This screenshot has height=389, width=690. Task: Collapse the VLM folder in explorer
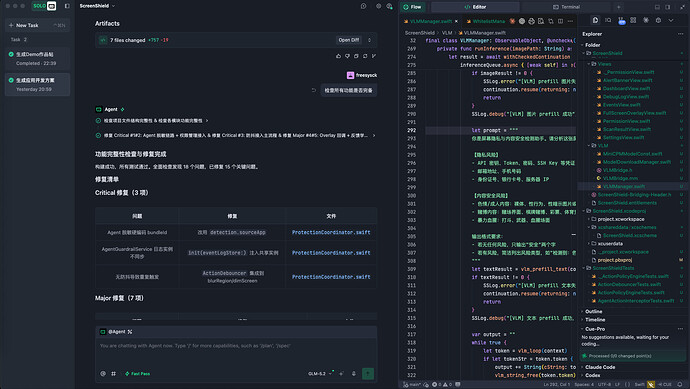click(602, 145)
